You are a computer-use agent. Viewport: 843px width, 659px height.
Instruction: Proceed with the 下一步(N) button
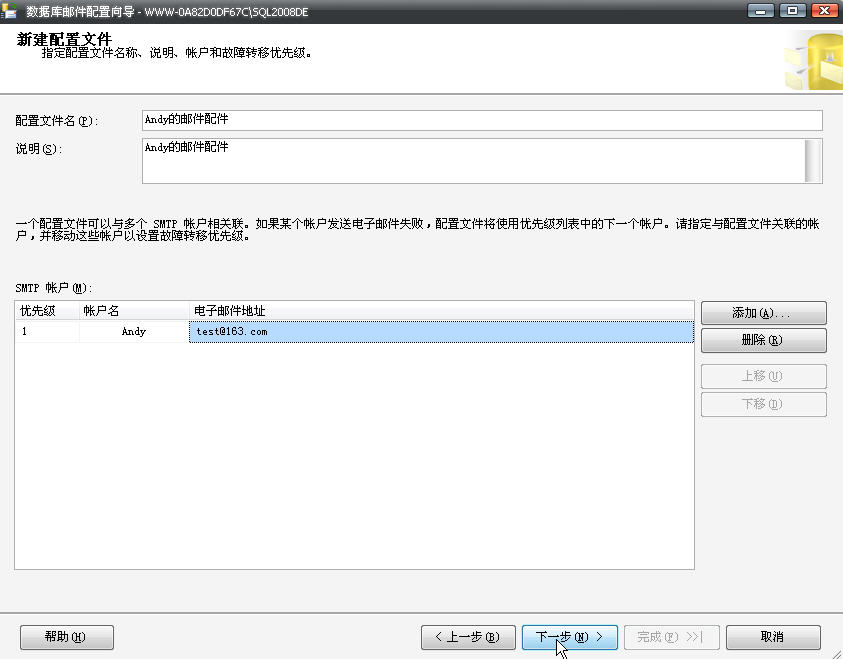point(569,637)
